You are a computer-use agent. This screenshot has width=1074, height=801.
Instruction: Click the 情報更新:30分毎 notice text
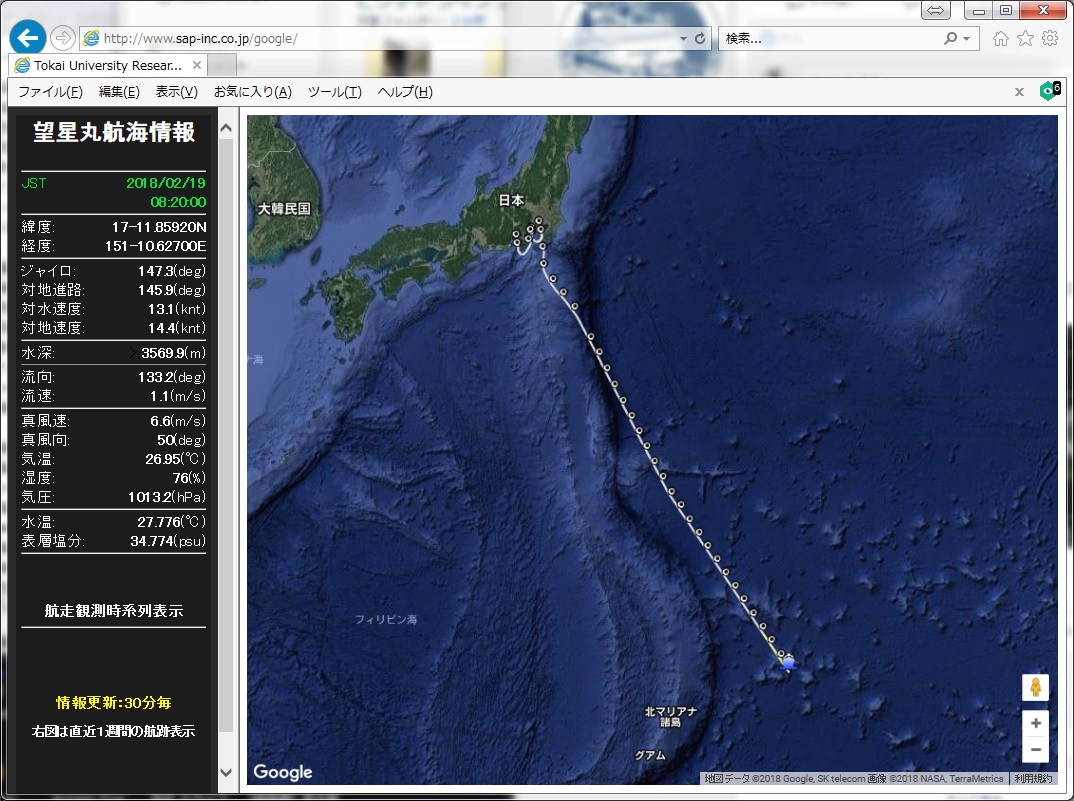click(114, 702)
